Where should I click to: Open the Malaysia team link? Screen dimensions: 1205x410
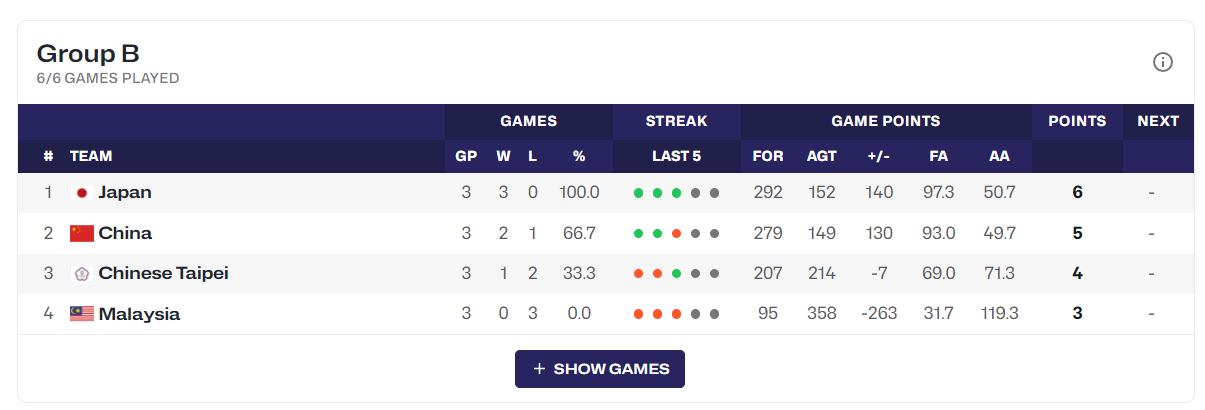(x=139, y=314)
